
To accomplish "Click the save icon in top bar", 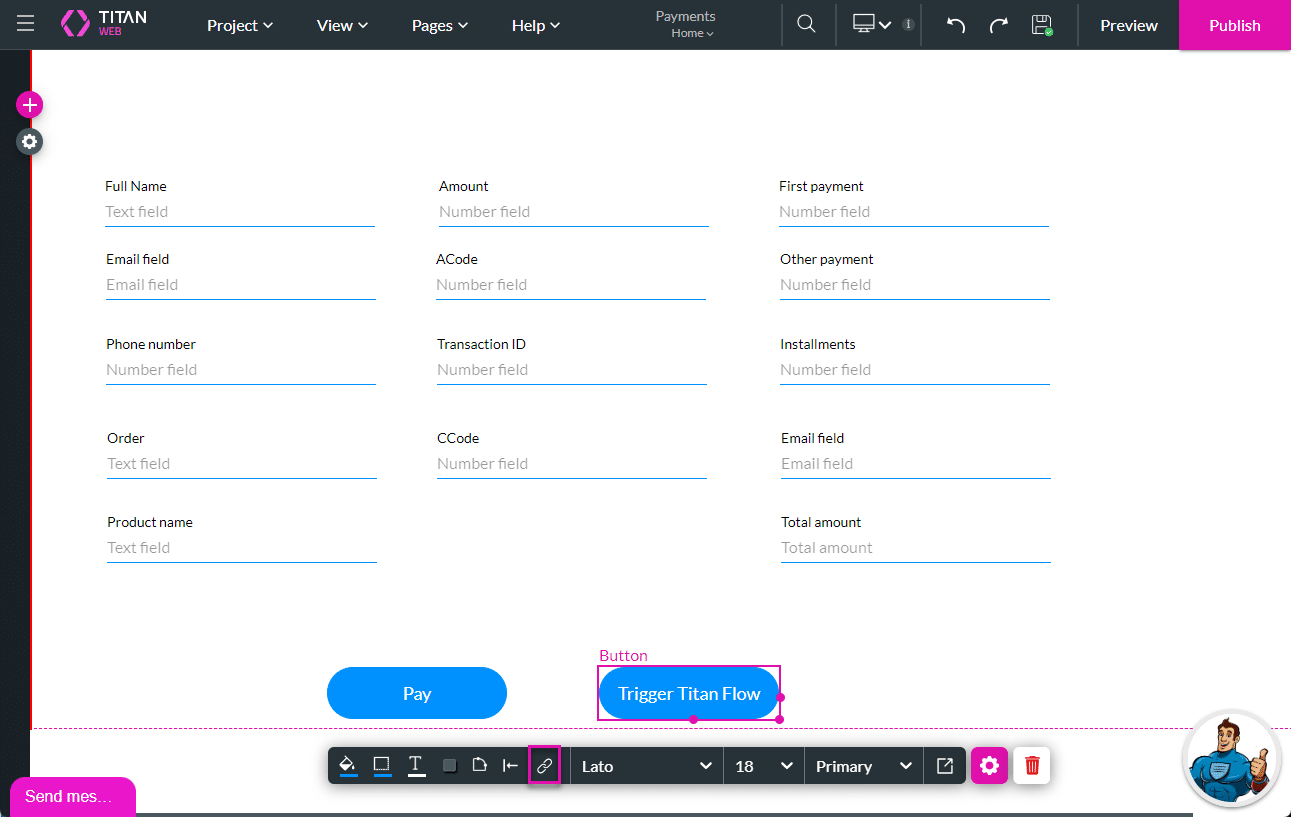I will 1041,25.
